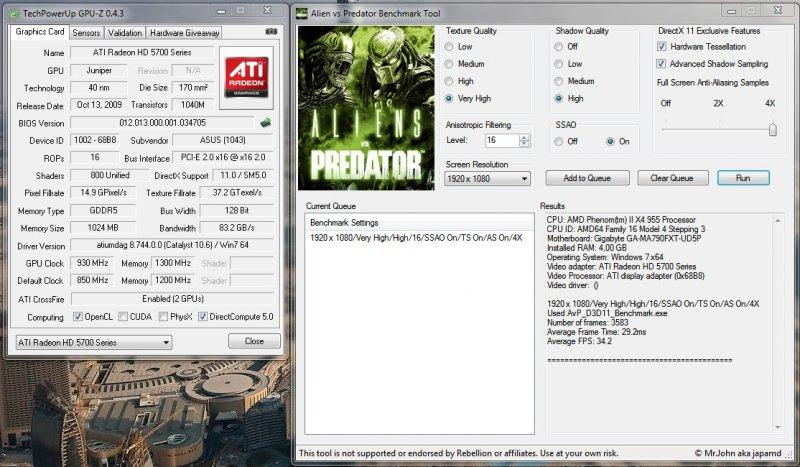The width and height of the screenshot is (800, 467).
Task: Click the Subvendor ASUS (1043) value
Action: [x=222, y=140]
